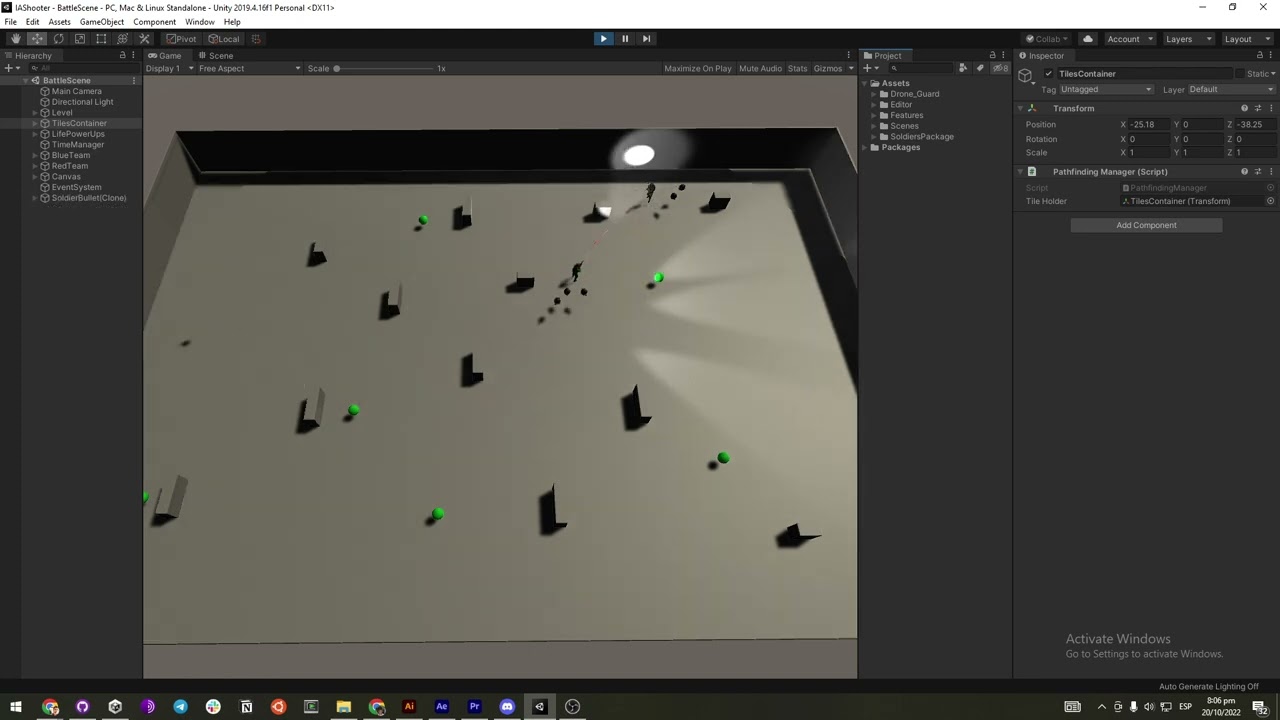Open the File menu

[x=10, y=22]
